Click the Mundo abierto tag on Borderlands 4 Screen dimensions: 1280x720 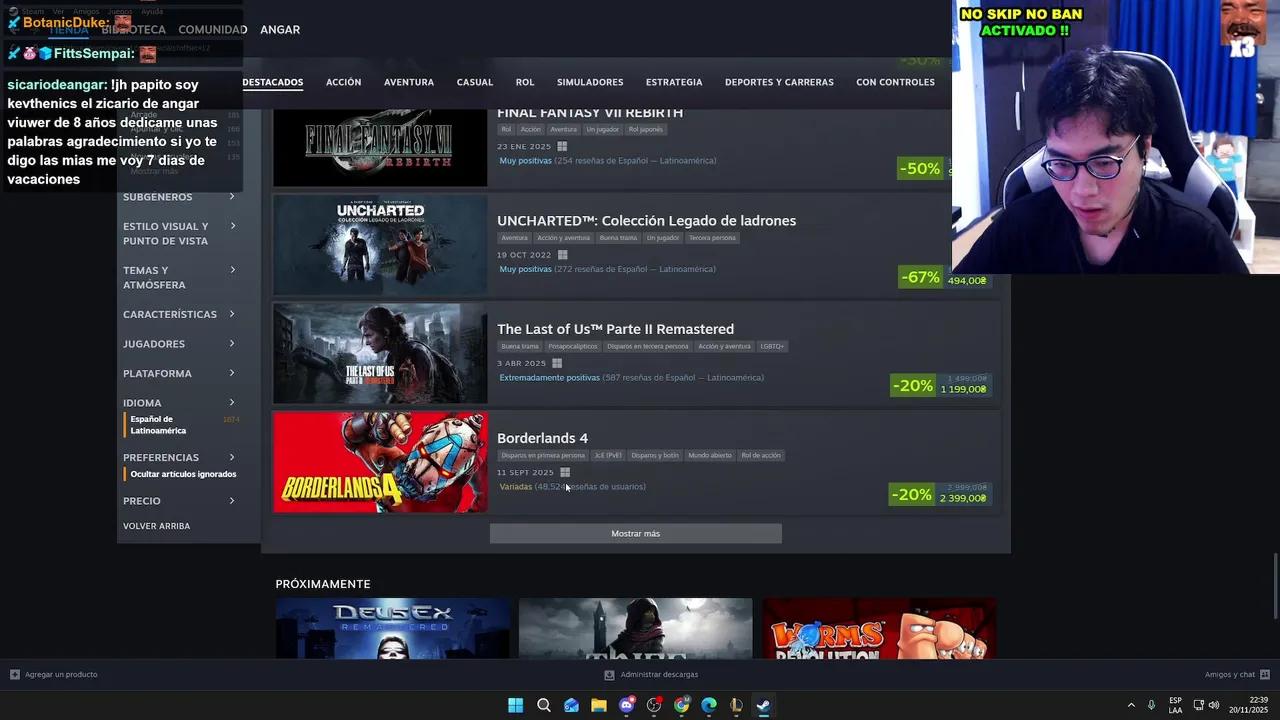pos(708,455)
